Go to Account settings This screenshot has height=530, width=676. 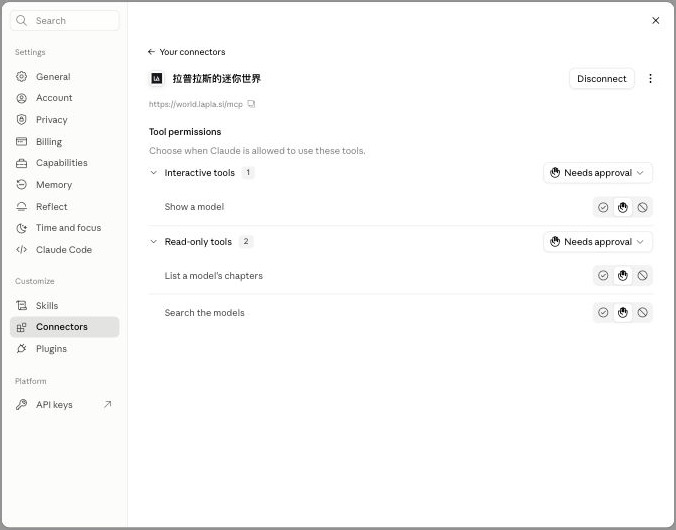(x=65, y=98)
